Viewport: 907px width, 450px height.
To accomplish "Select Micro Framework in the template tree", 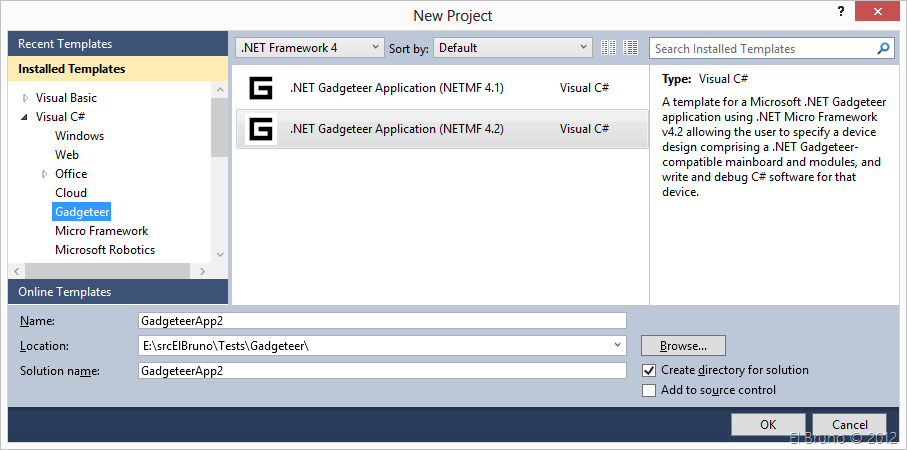I will (101, 231).
